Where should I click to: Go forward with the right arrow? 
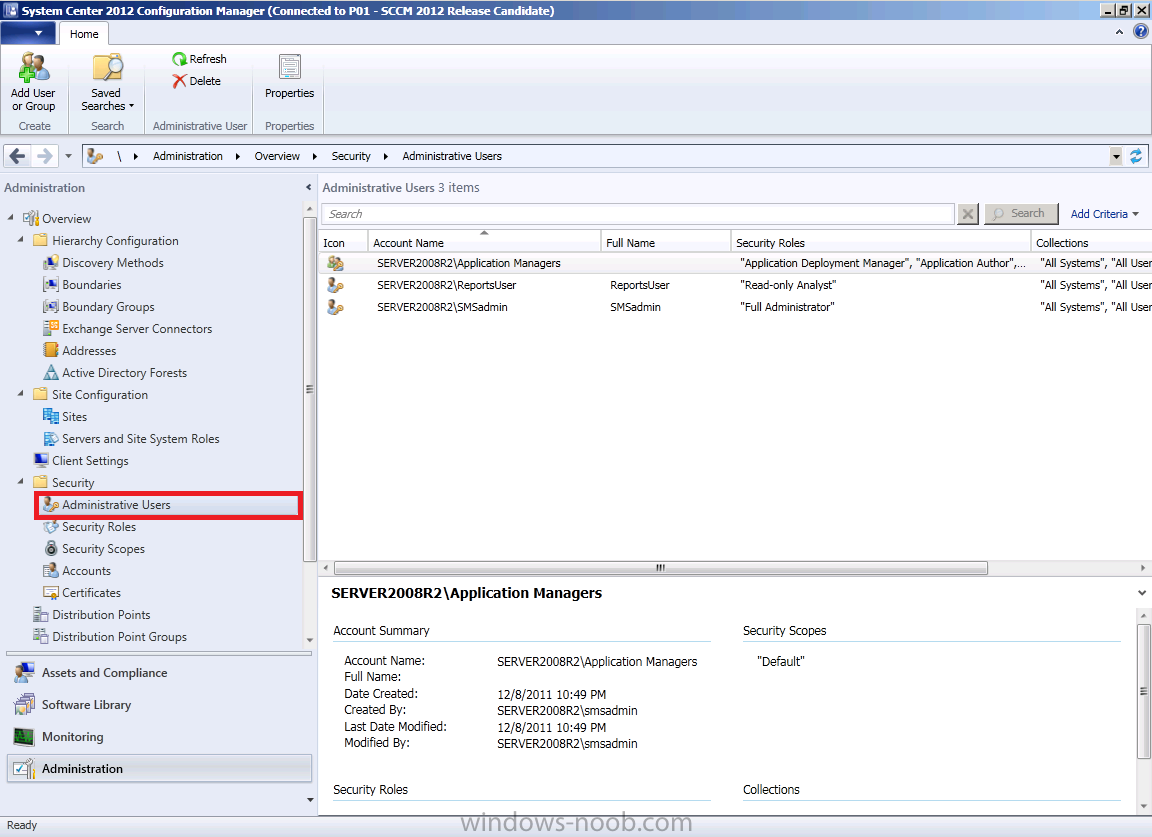(x=44, y=156)
